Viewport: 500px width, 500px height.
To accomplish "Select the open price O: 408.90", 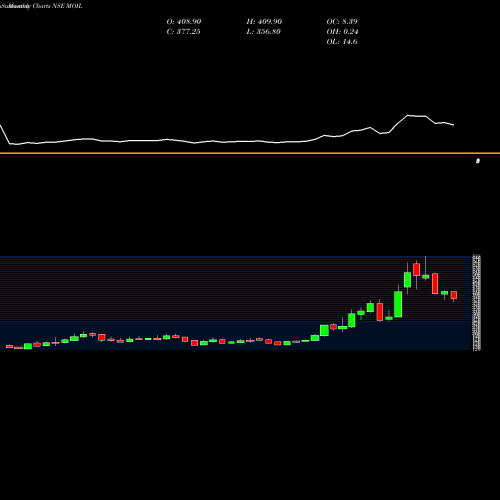I will (x=184, y=22).
